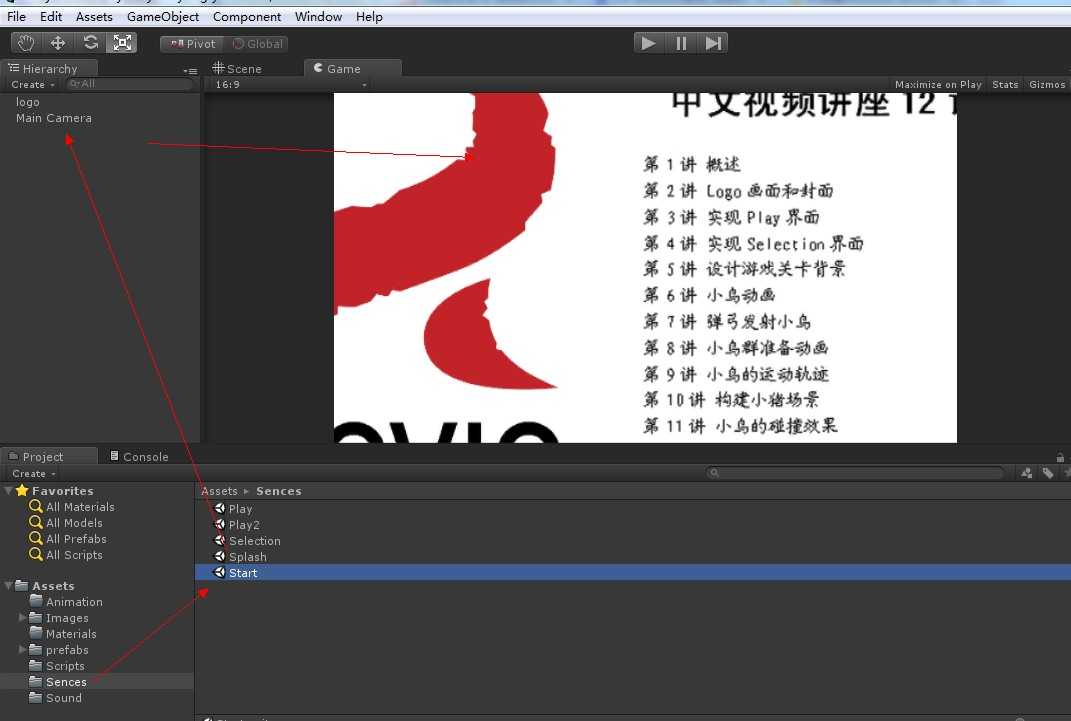The width and height of the screenshot is (1071, 721).
Task: Click the Search by Type icon
Action: (x=1026, y=472)
